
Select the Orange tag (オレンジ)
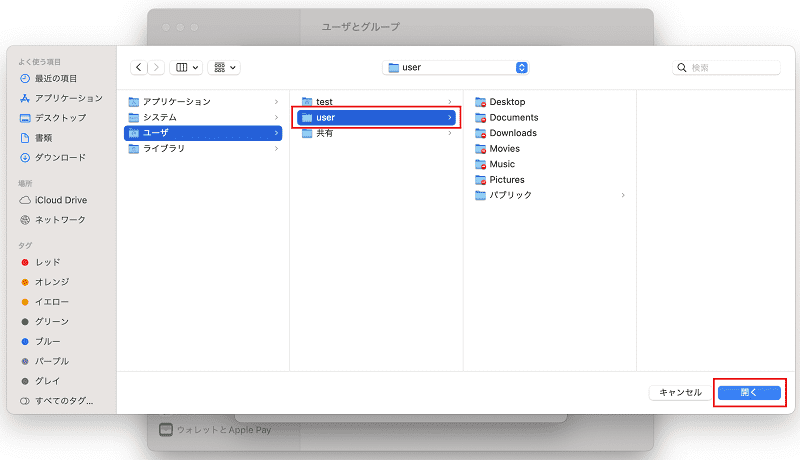[x=45, y=282]
